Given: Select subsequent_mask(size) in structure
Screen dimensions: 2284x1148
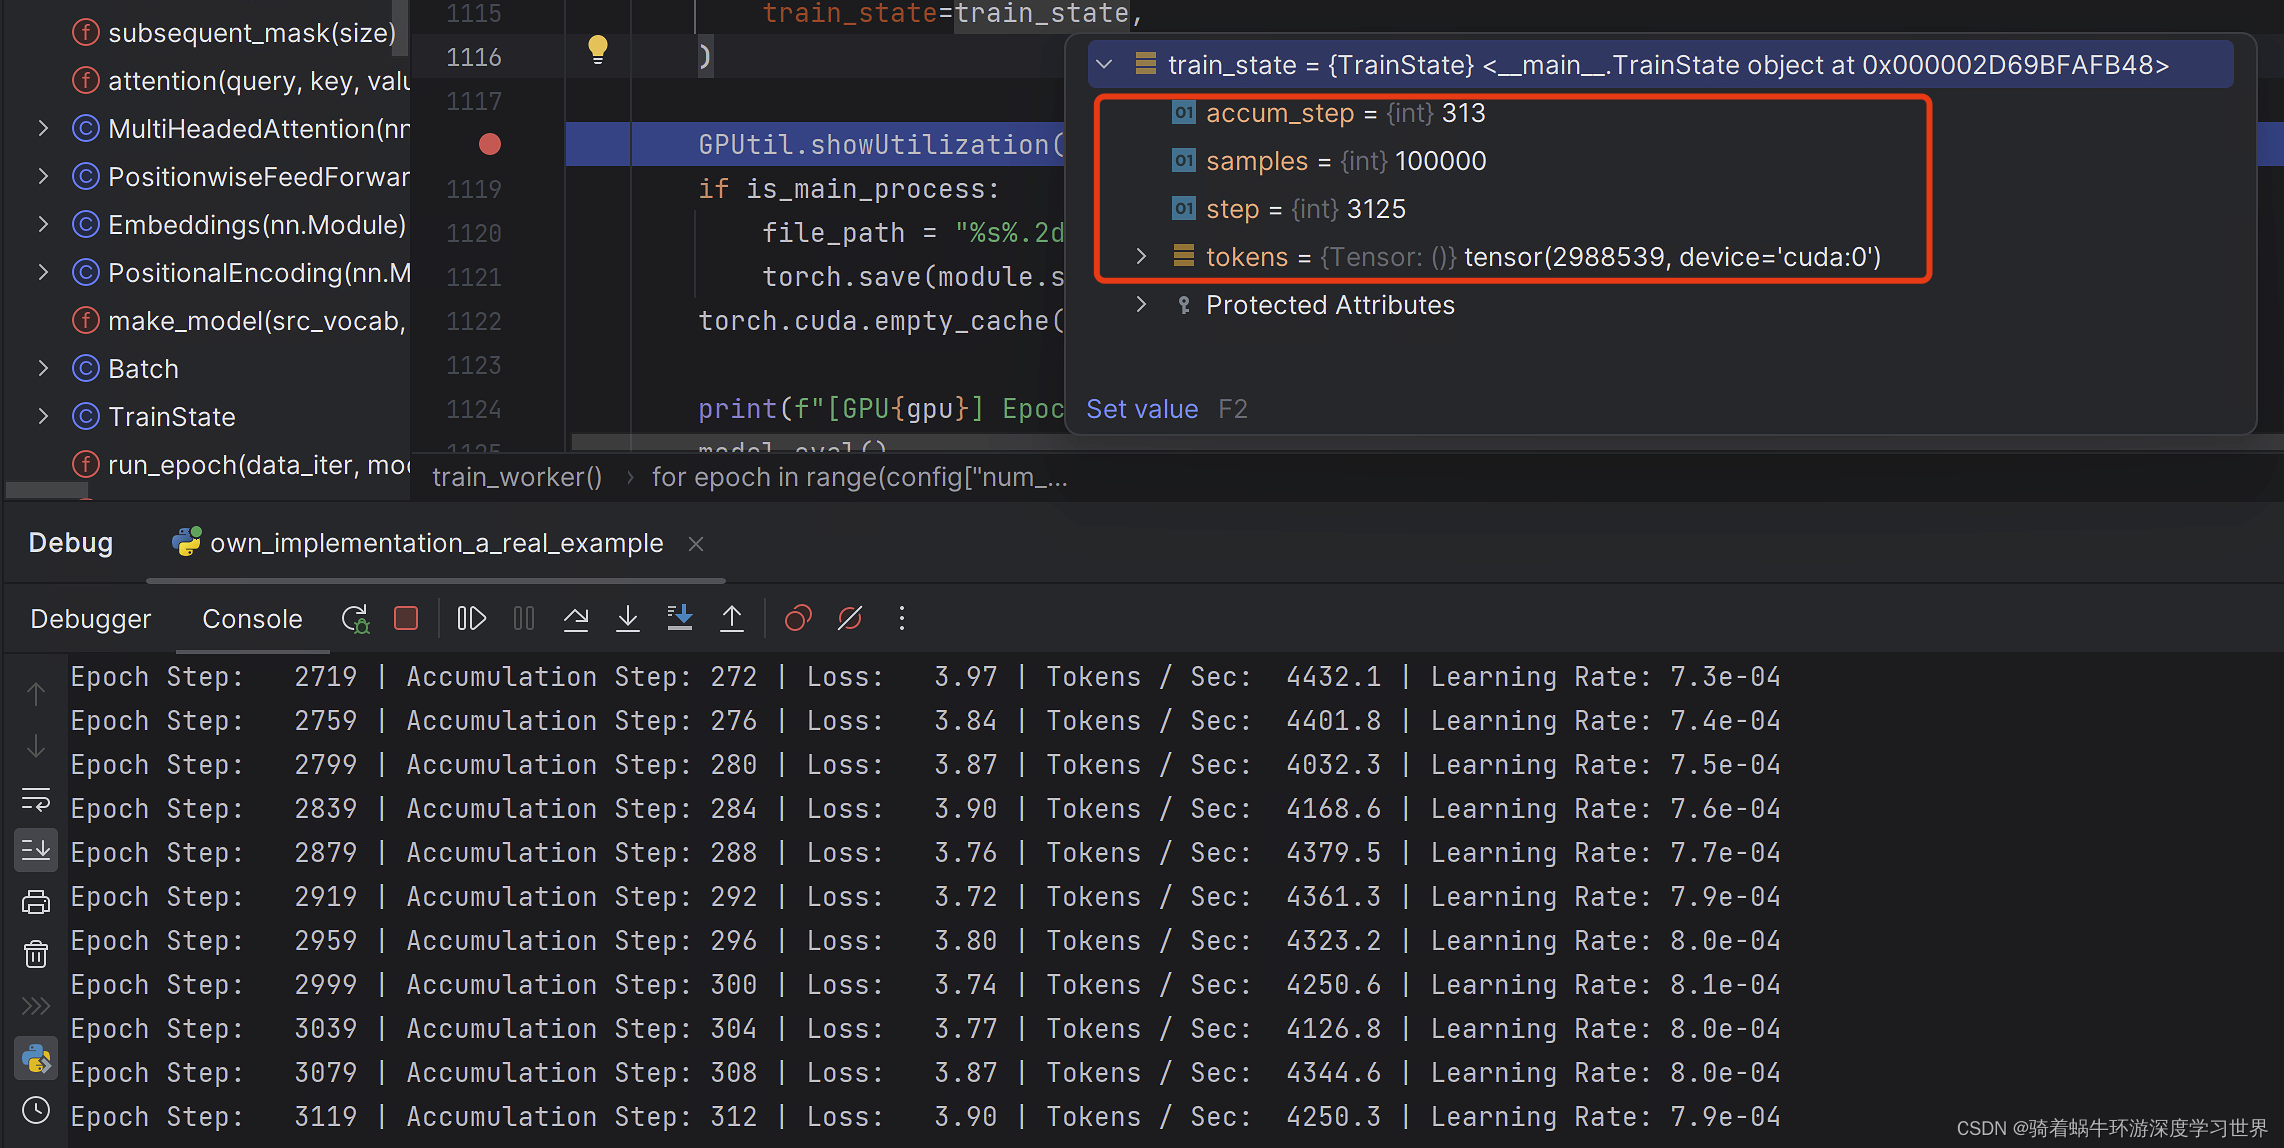Looking at the screenshot, I should click(x=235, y=33).
